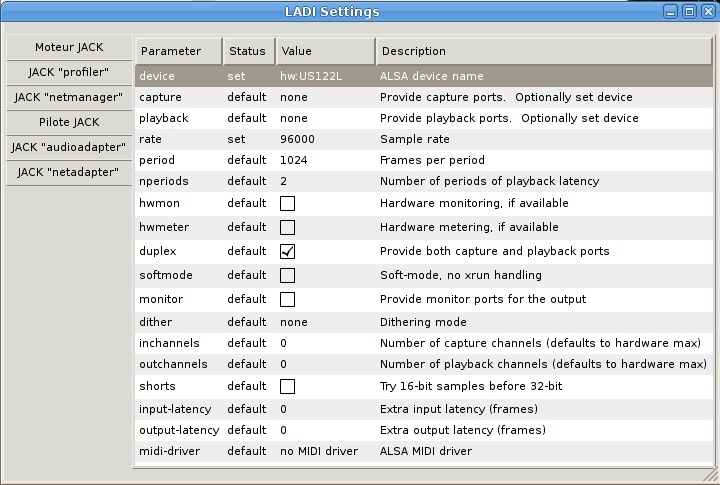This screenshot has width=720, height=485.
Task: Switch to JACK "profiler" tab
Action: (69, 72)
